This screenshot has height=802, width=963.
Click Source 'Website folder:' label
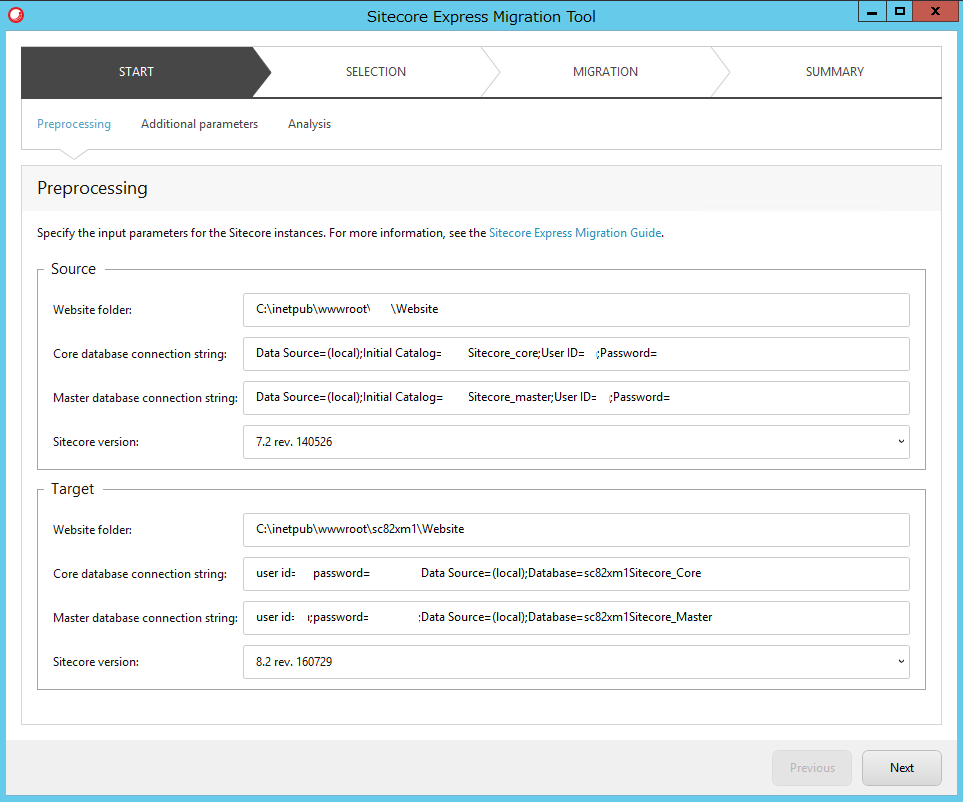pos(92,310)
